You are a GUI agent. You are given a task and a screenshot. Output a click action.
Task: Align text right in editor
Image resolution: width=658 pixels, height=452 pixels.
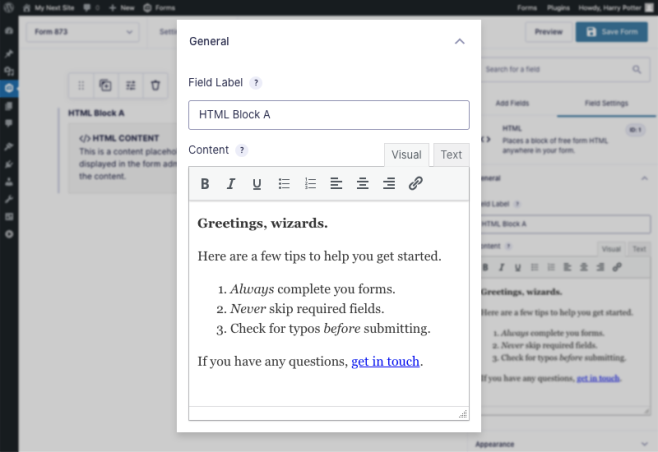click(389, 183)
